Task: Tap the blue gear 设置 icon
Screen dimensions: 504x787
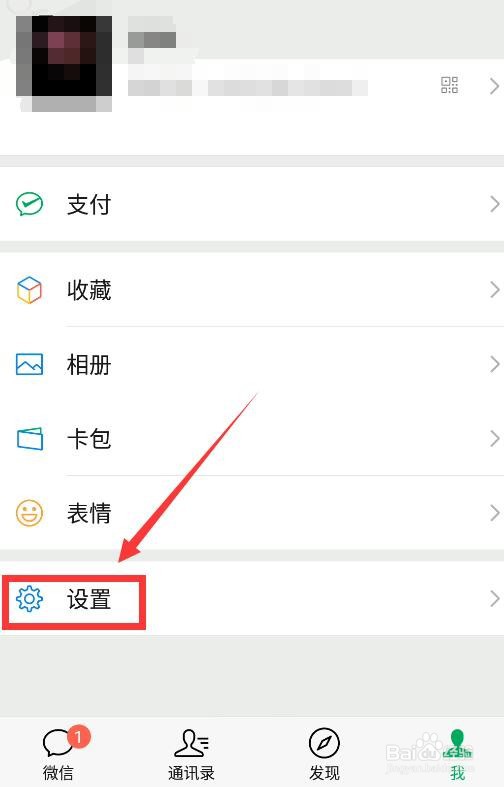Action: 30,598
